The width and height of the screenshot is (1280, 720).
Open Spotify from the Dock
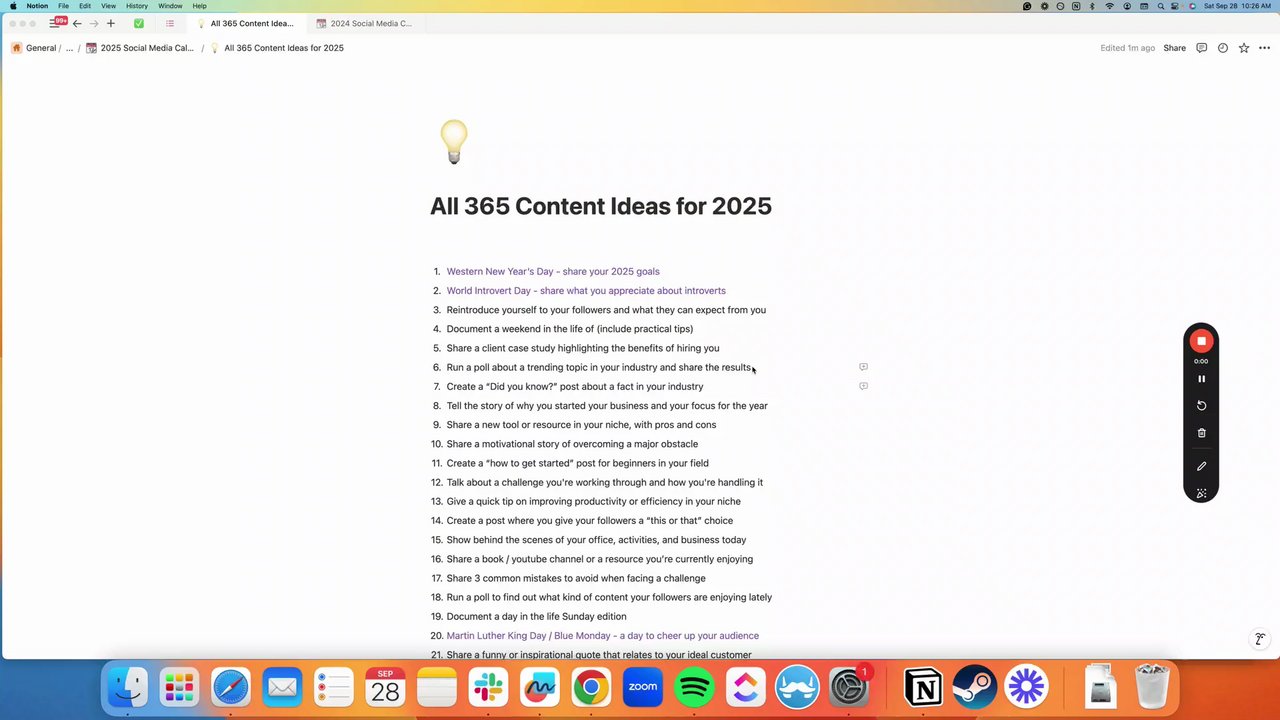click(x=694, y=687)
